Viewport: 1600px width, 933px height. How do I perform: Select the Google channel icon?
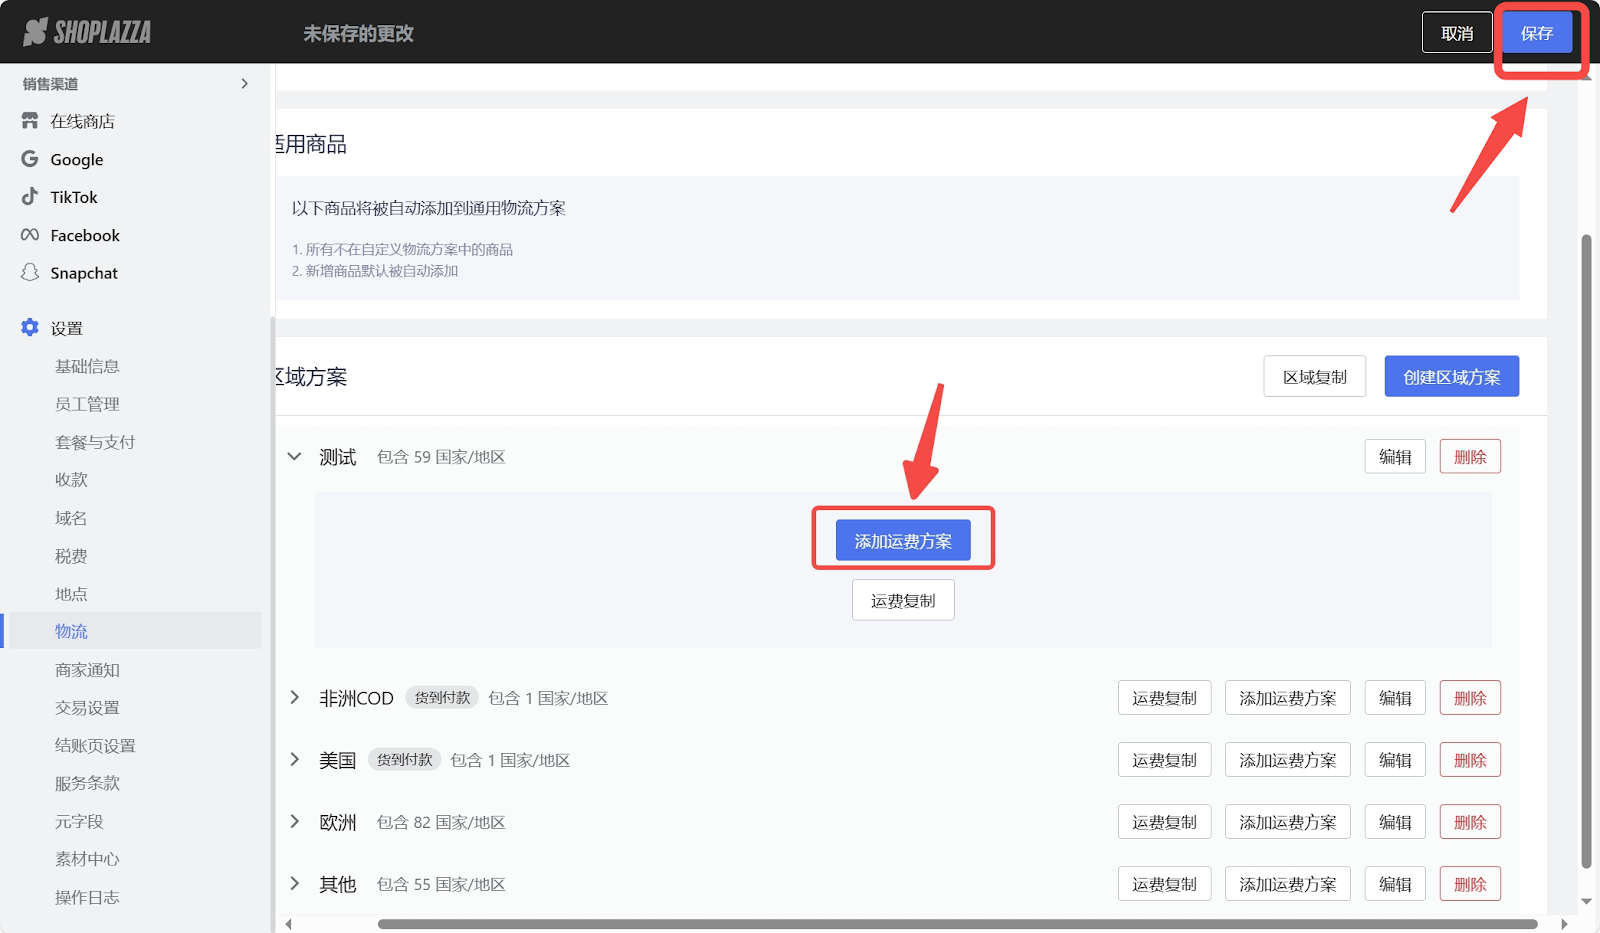(30, 159)
